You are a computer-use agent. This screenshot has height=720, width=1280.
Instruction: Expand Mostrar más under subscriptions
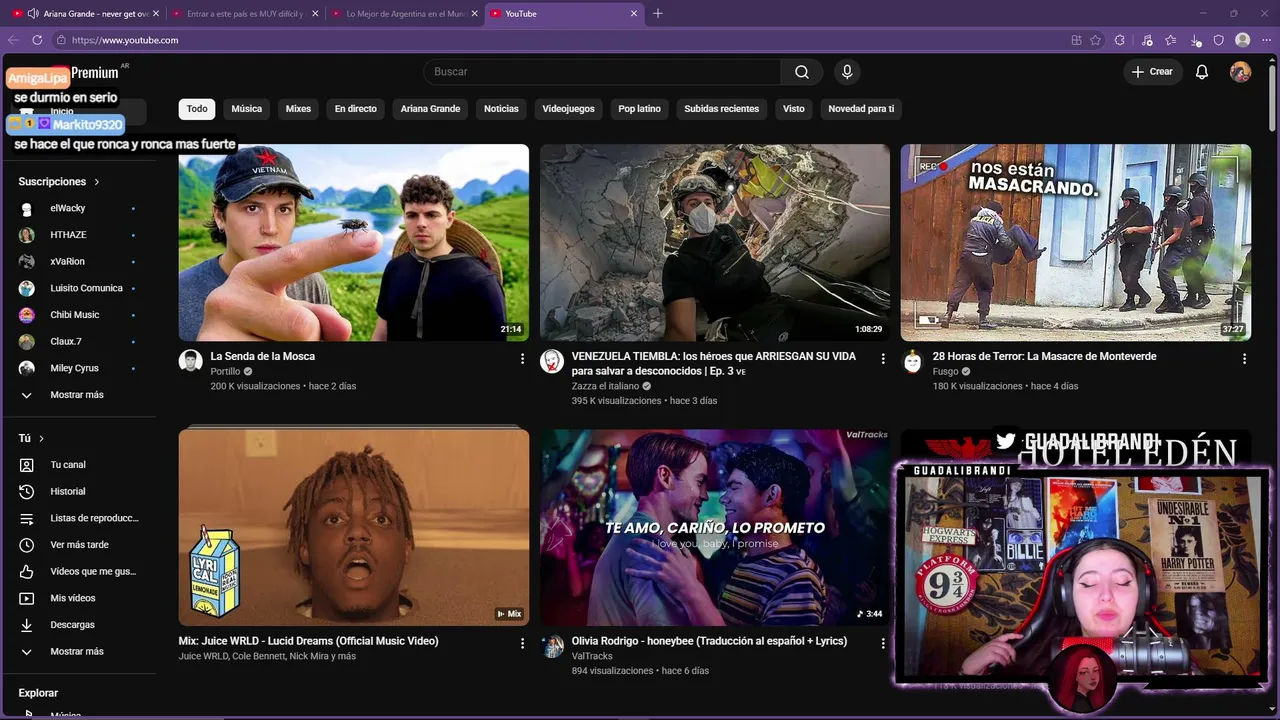tap(78, 395)
